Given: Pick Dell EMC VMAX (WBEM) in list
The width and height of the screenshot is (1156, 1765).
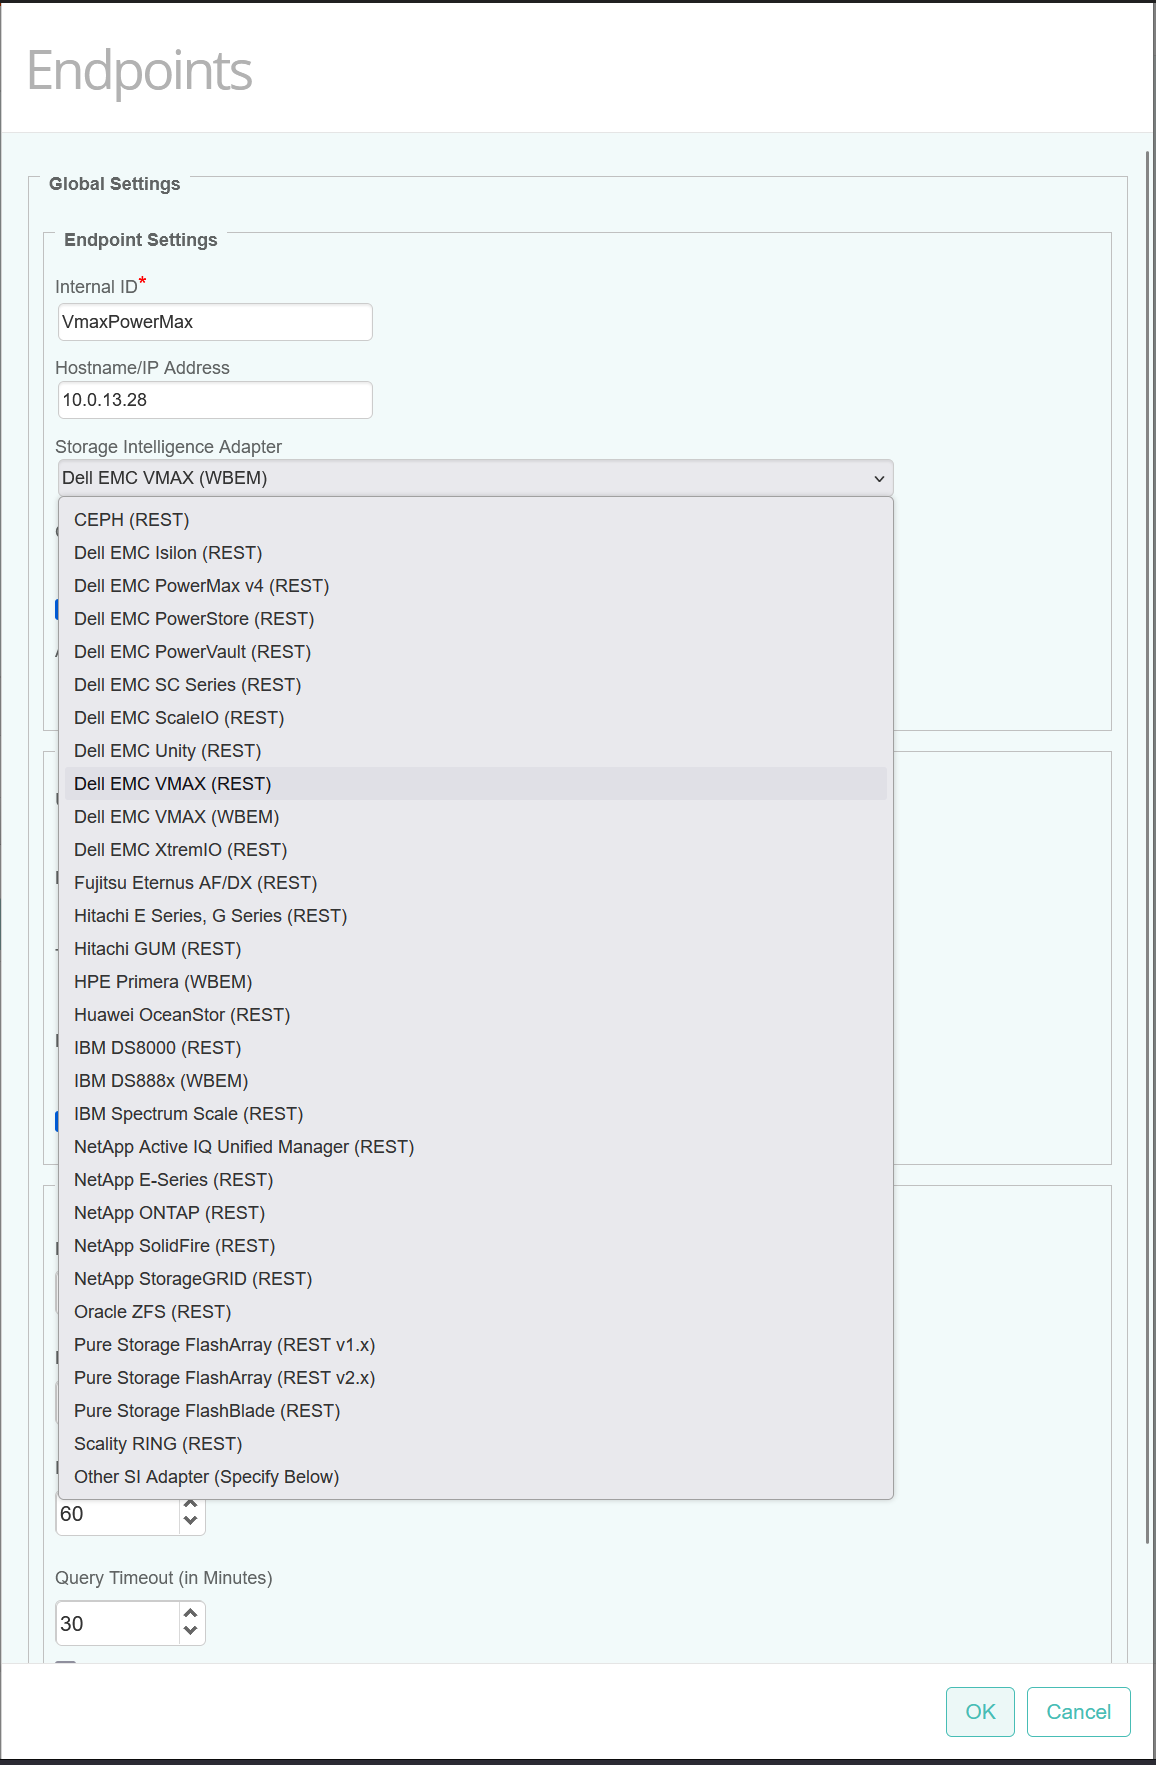Looking at the screenshot, I should (476, 817).
